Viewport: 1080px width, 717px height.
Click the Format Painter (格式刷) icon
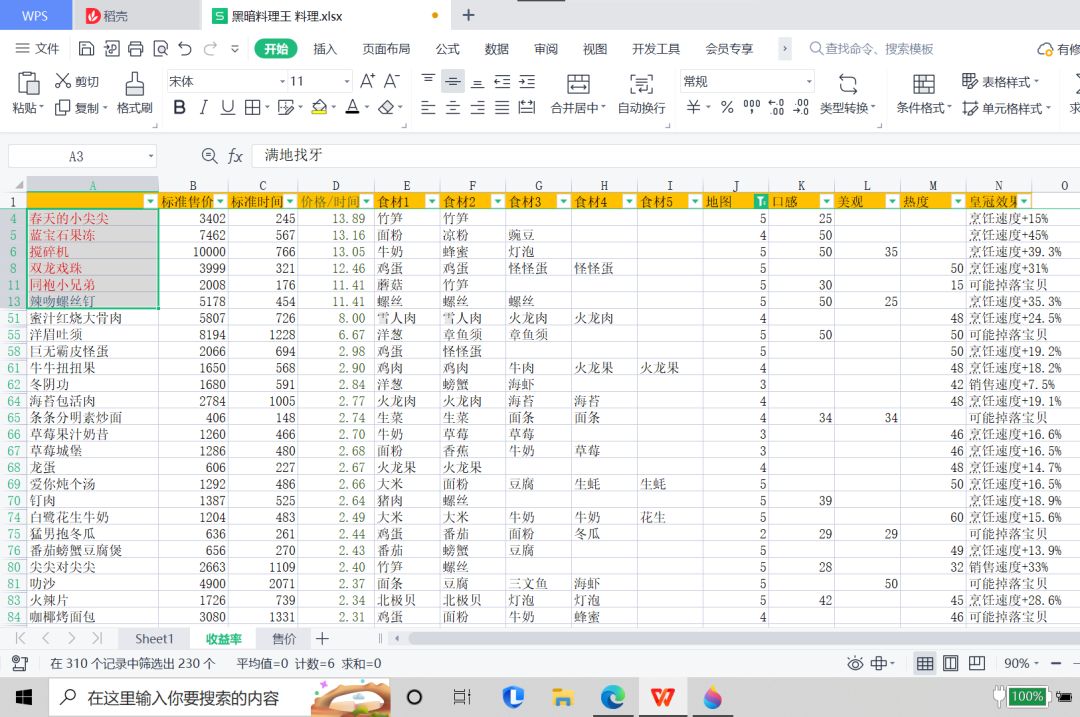click(x=135, y=83)
